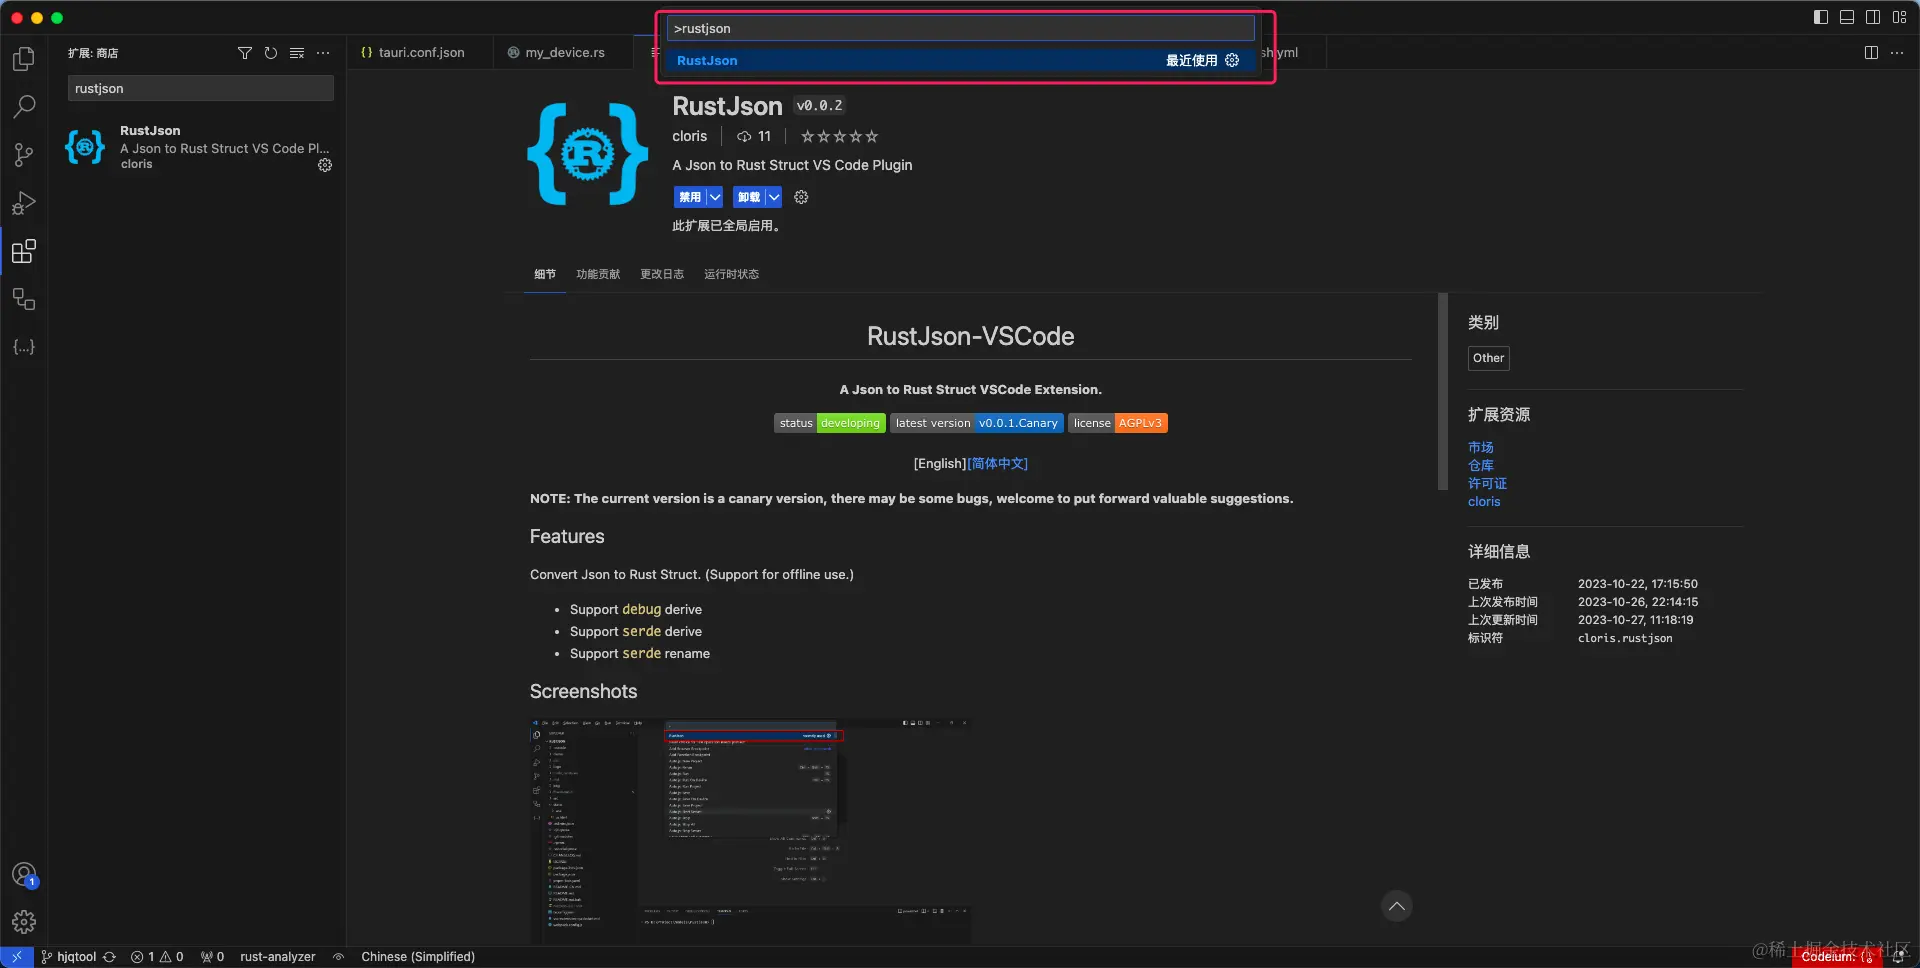Open the 许可证 resource link

(x=1487, y=484)
